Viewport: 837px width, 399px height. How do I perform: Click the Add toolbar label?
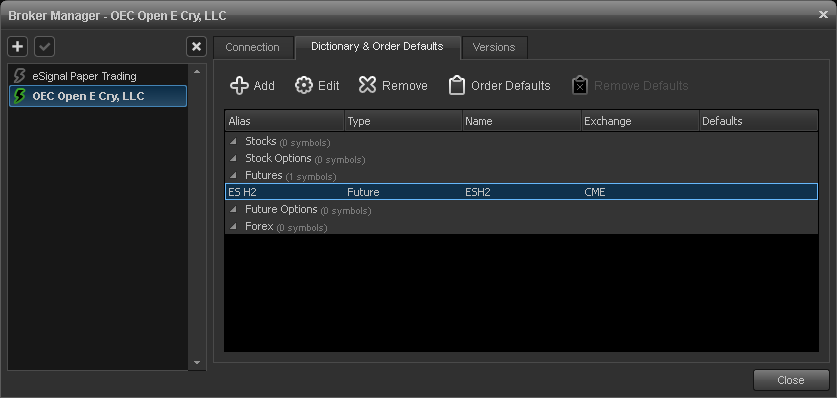264,86
